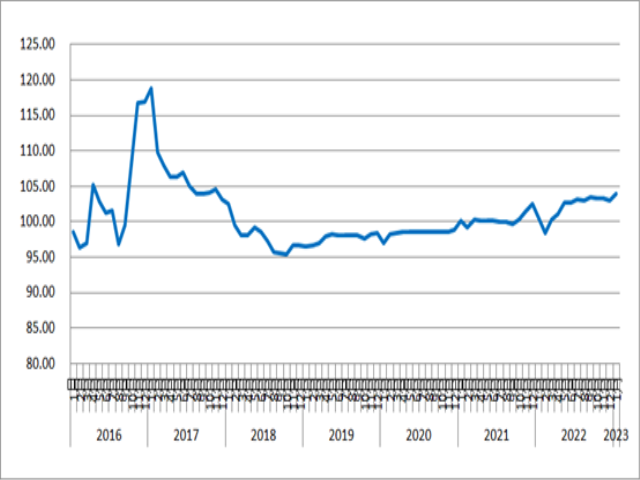The width and height of the screenshot is (640, 480).
Task: Select the 115.00 y-axis label
Action: point(38,115)
